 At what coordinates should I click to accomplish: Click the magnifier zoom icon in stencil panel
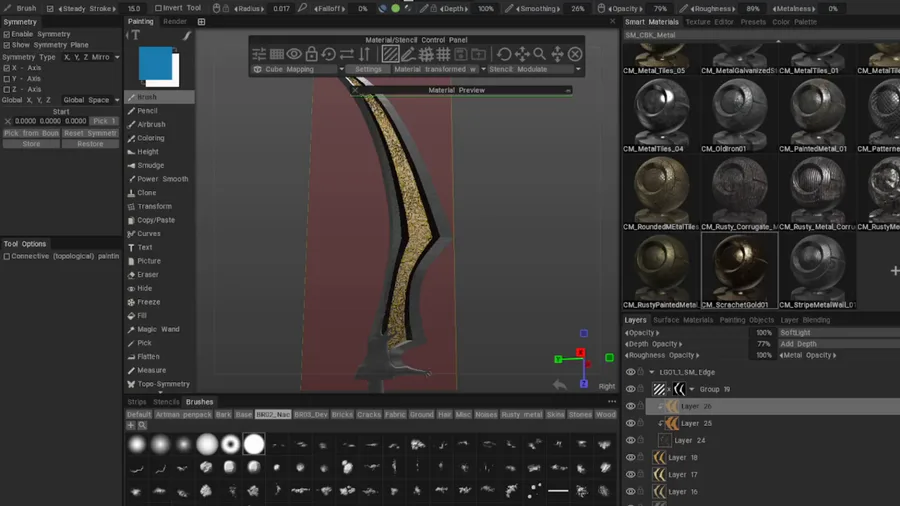pyautogui.click(x=540, y=54)
